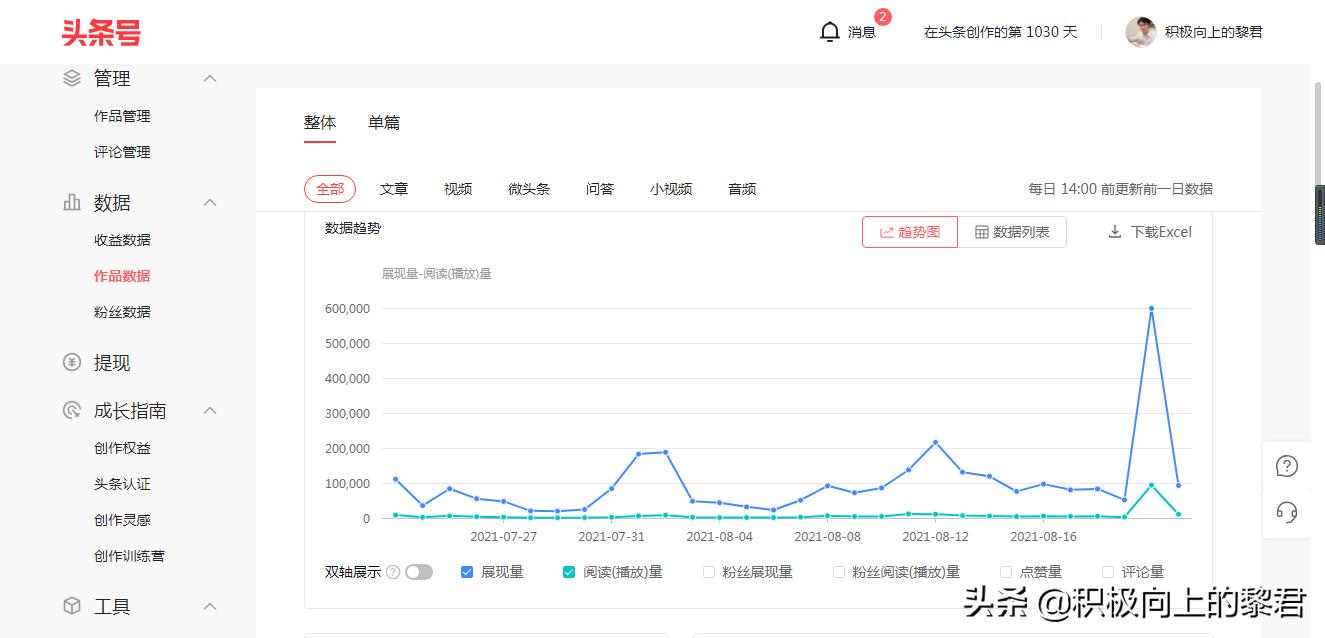This screenshot has width=1325, height=638.
Task: Open the question-mark help icon
Action: tap(1286, 465)
